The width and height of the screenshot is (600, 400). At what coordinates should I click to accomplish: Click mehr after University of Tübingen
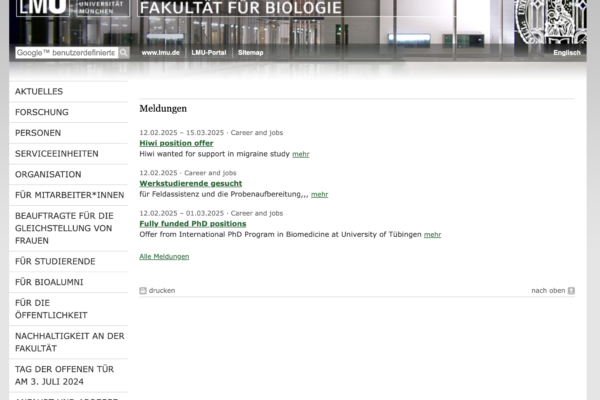432,235
